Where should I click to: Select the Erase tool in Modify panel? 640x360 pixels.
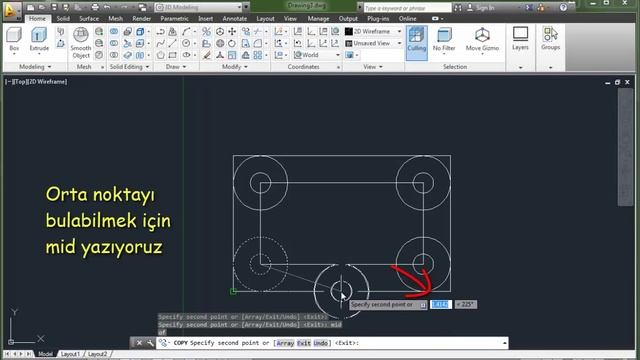pos(207,55)
